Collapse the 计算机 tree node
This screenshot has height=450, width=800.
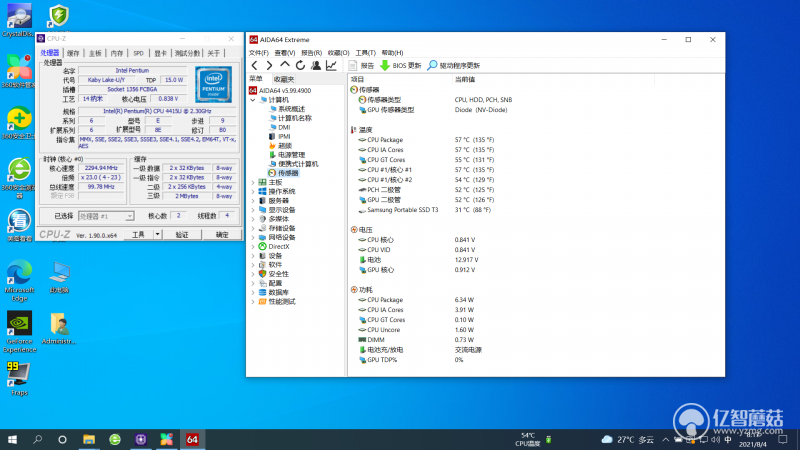point(253,100)
